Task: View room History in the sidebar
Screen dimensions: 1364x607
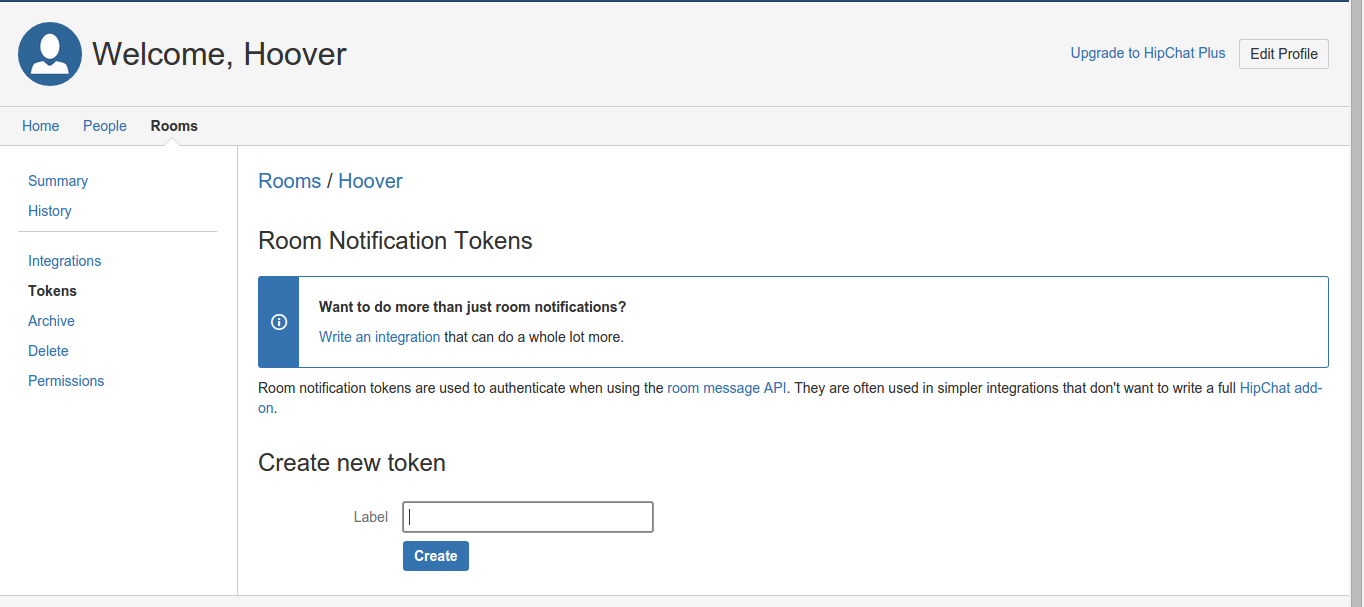Action: point(50,211)
